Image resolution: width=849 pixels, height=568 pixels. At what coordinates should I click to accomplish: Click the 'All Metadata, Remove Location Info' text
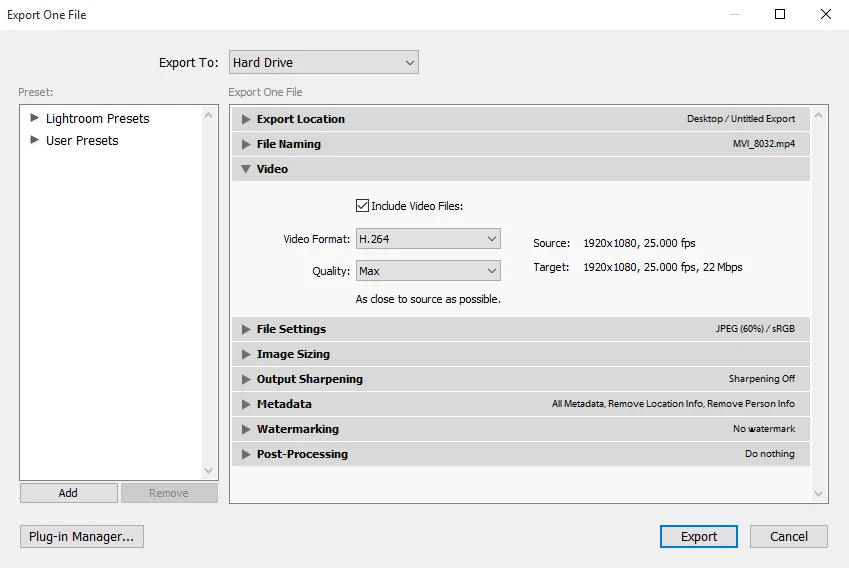pos(627,403)
